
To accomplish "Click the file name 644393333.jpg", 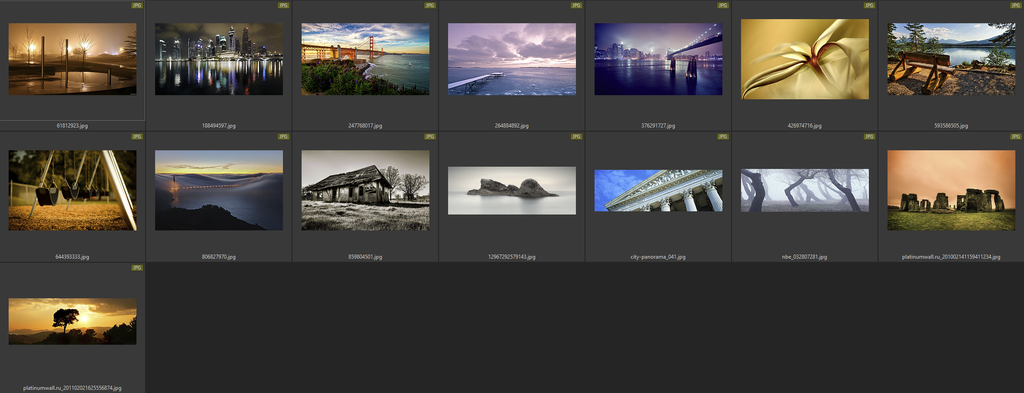I will [x=72, y=257].
